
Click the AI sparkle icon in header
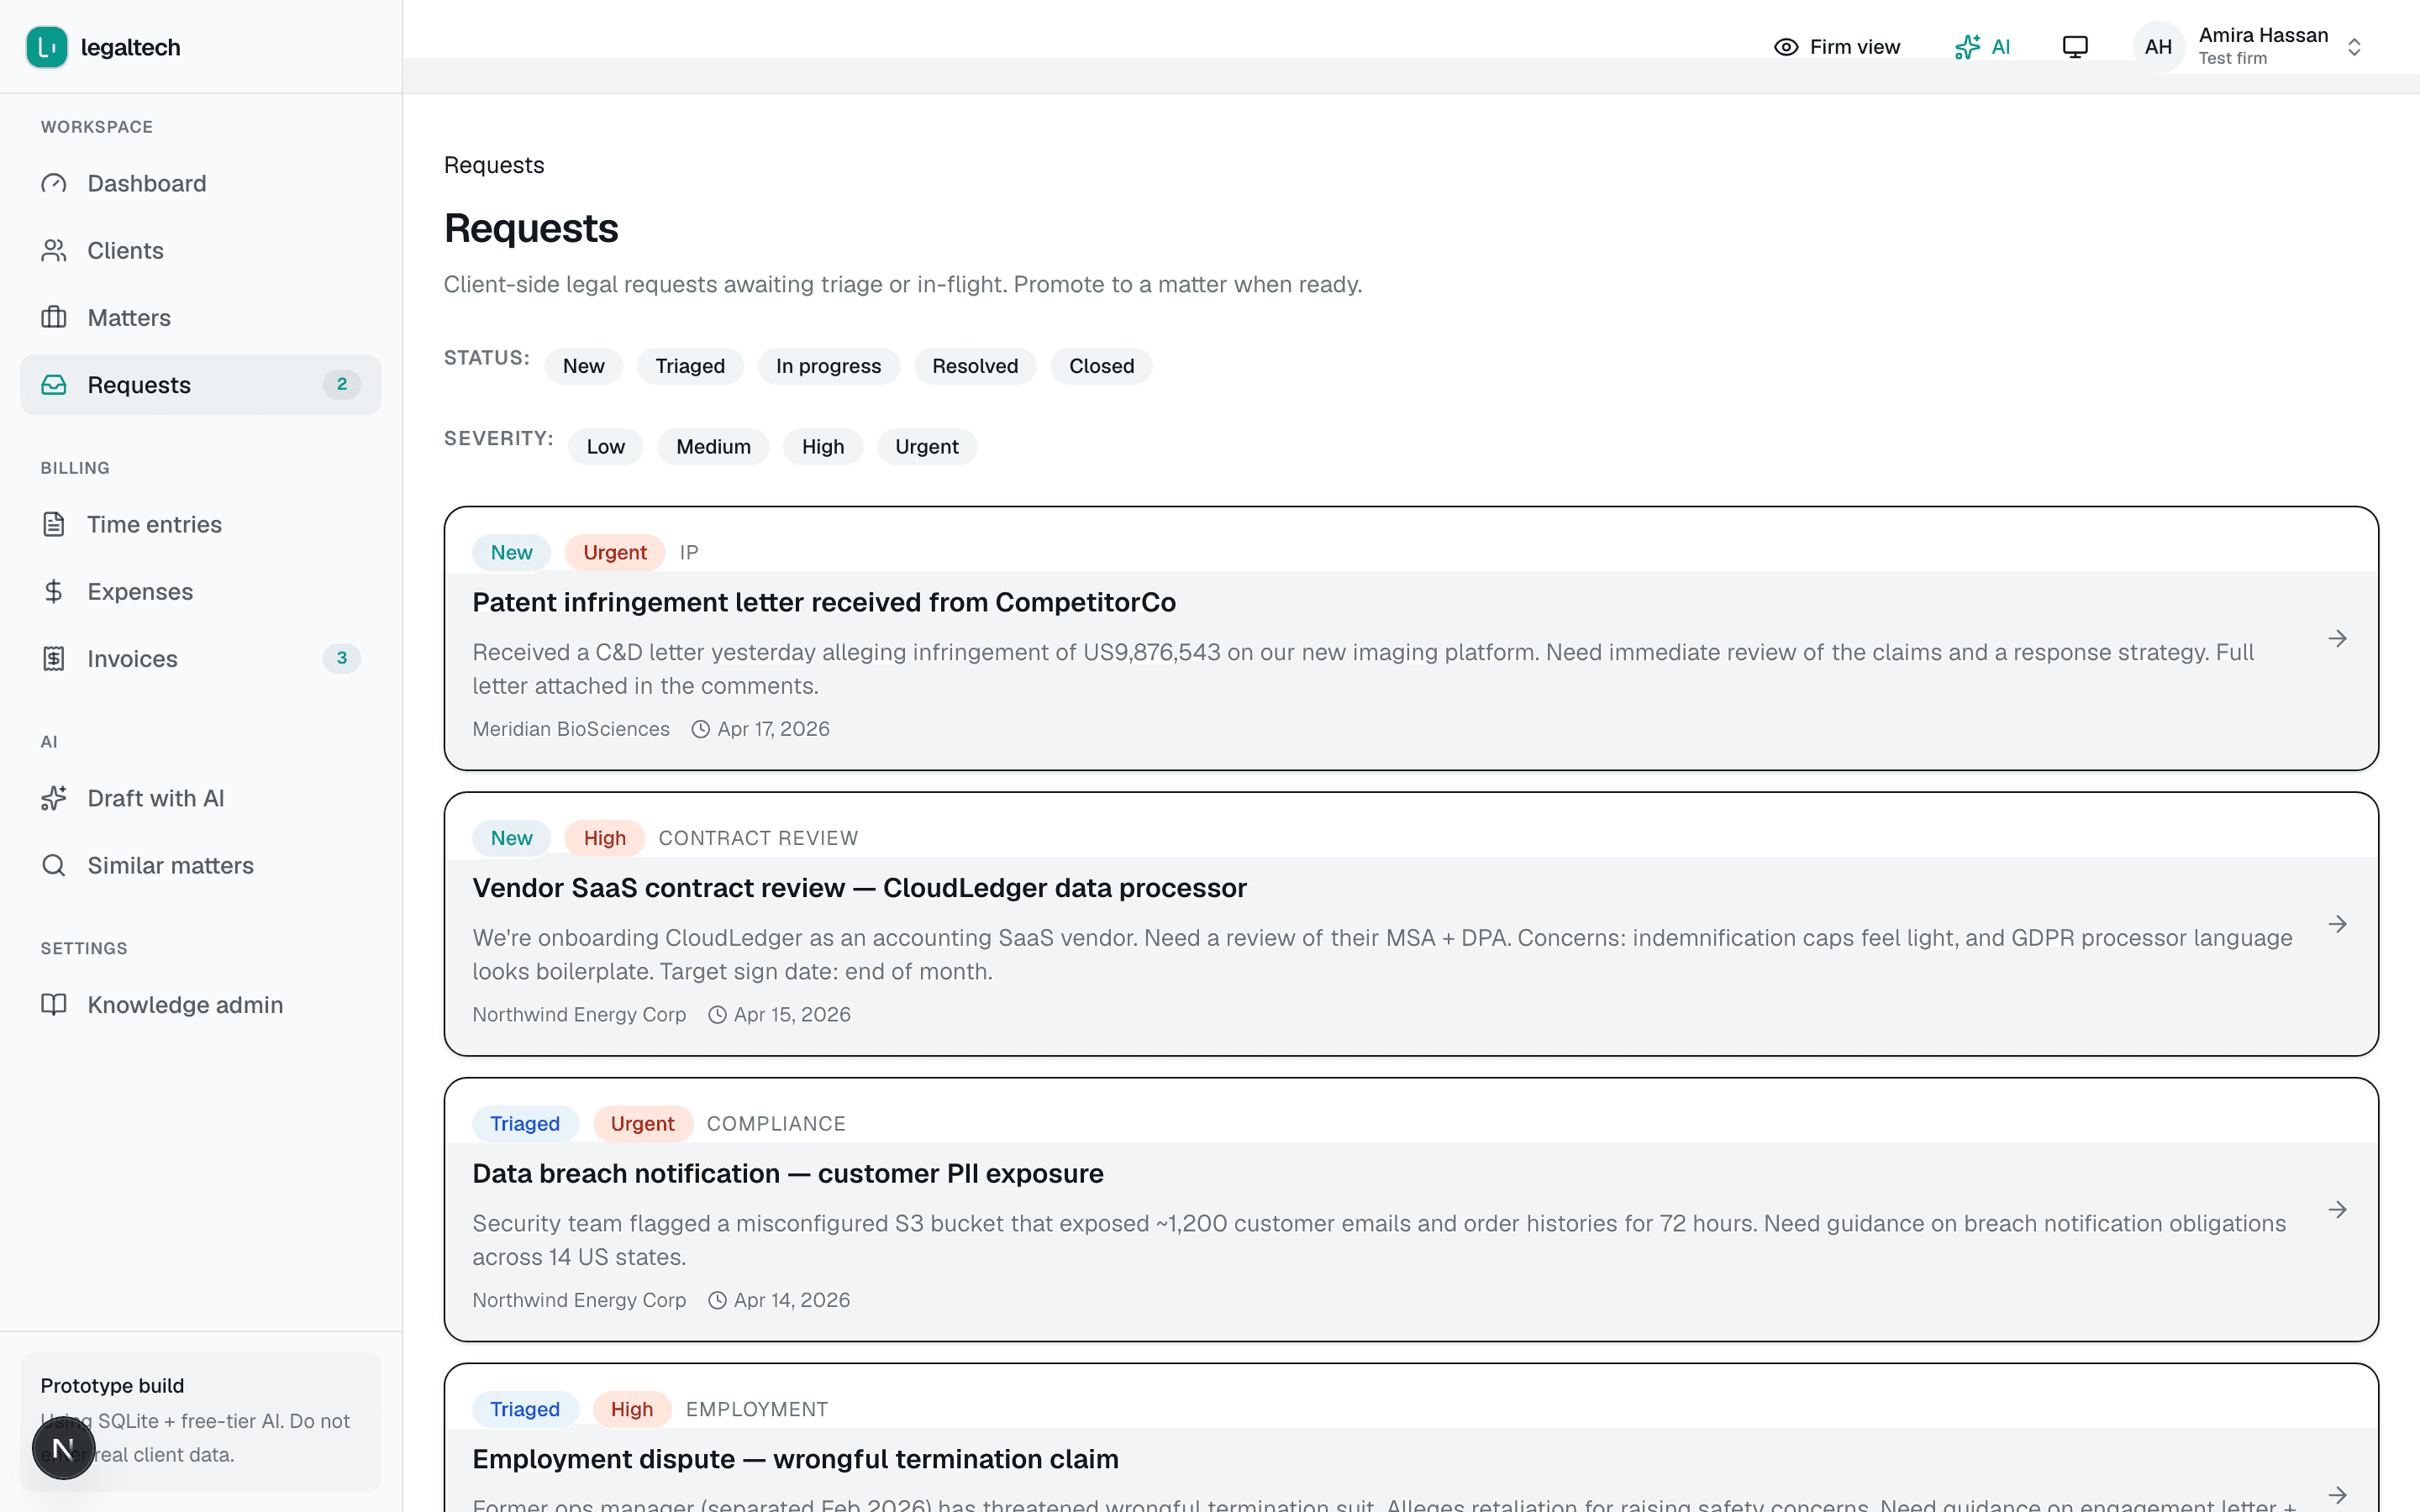pos(1967,47)
